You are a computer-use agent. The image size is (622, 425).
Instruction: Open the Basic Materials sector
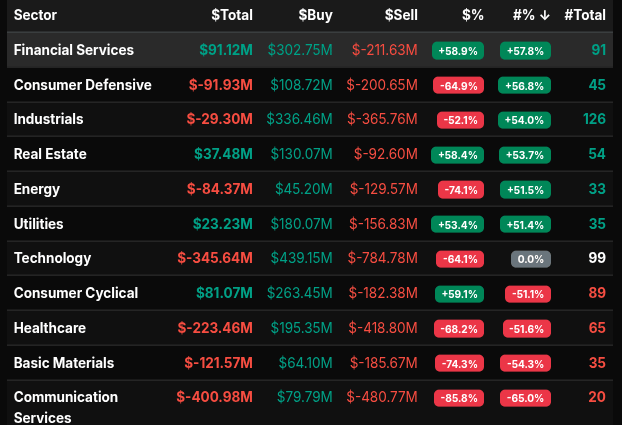pyautogui.click(x=64, y=363)
